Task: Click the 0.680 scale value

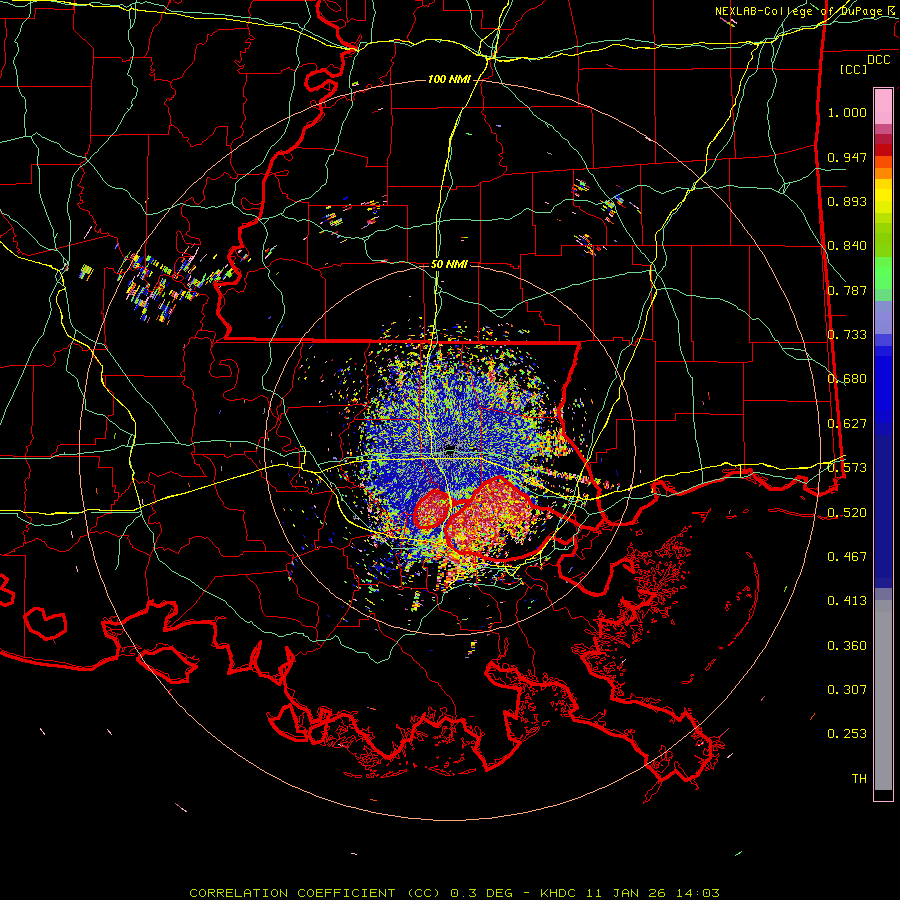Action: pos(847,379)
